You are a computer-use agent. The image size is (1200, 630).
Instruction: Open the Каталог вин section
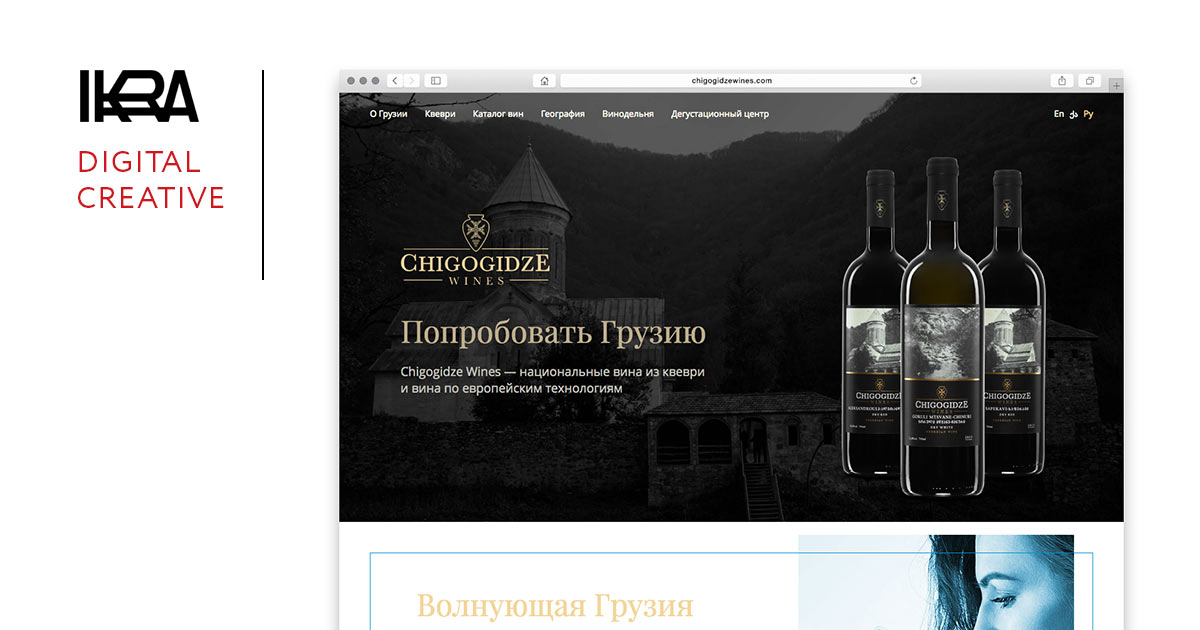(498, 114)
